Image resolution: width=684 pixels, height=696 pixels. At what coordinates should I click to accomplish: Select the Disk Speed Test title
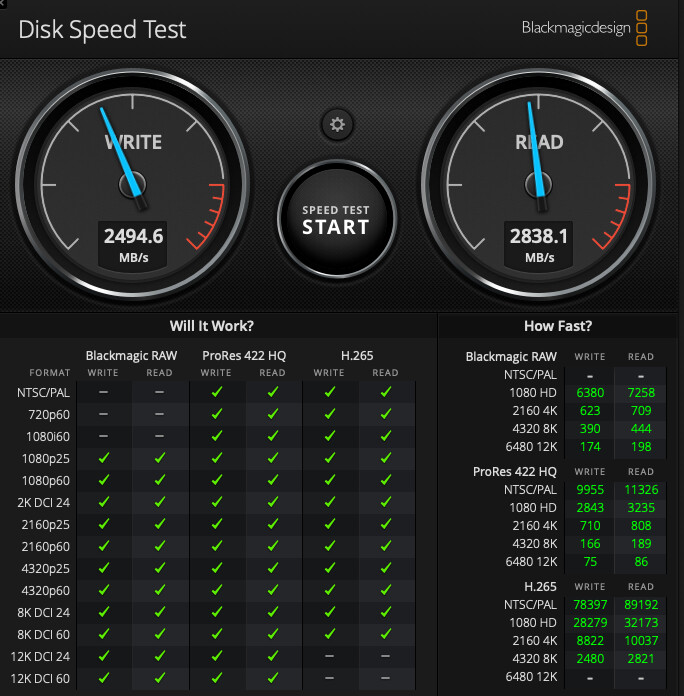click(x=102, y=30)
